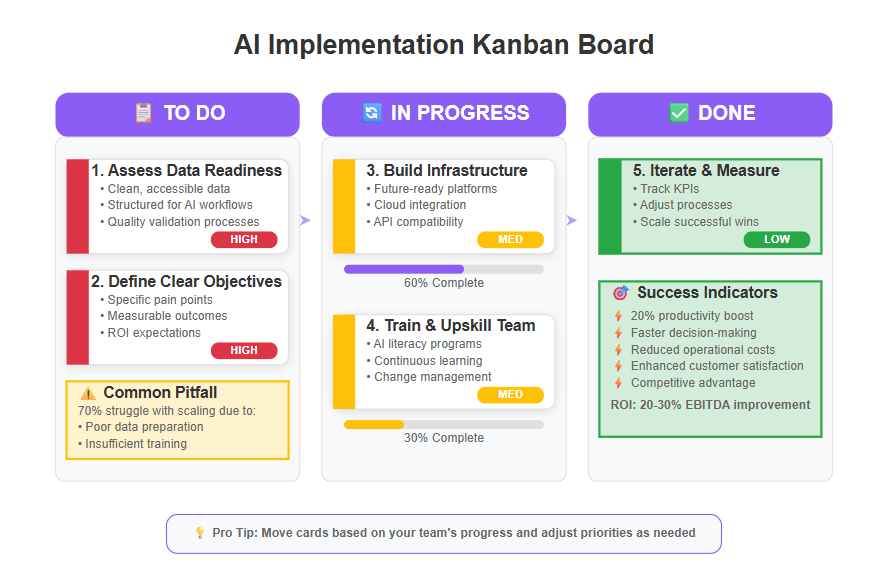Image resolution: width=889 pixels, height=576 pixels.
Task: Click the LOW badge on Iterate & Measure
Action: point(777,239)
